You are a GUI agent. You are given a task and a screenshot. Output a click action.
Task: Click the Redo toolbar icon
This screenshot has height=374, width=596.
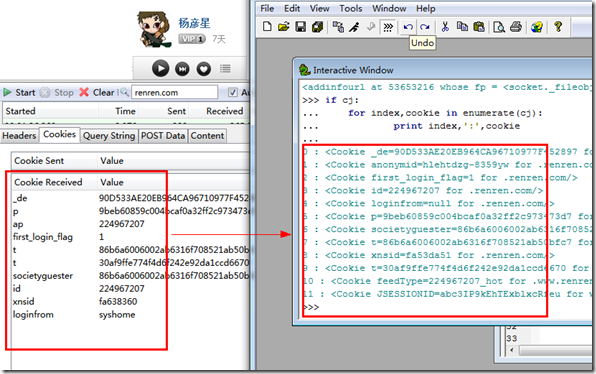pos(425,27)
